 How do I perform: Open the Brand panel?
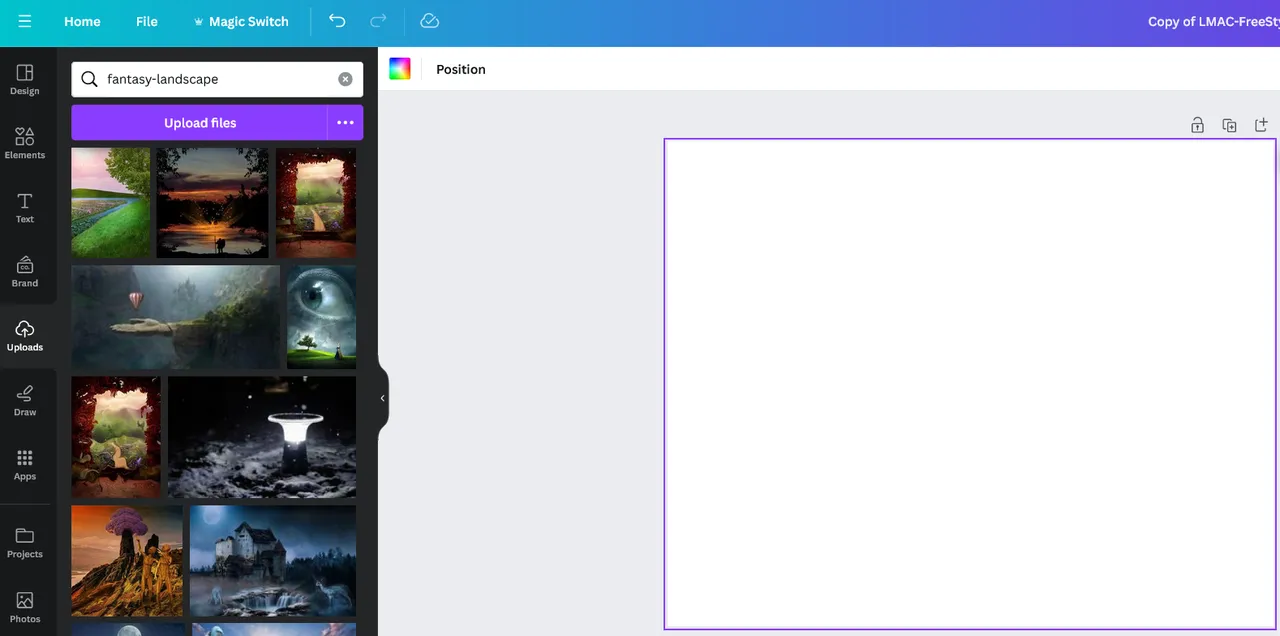coord(25,271)
